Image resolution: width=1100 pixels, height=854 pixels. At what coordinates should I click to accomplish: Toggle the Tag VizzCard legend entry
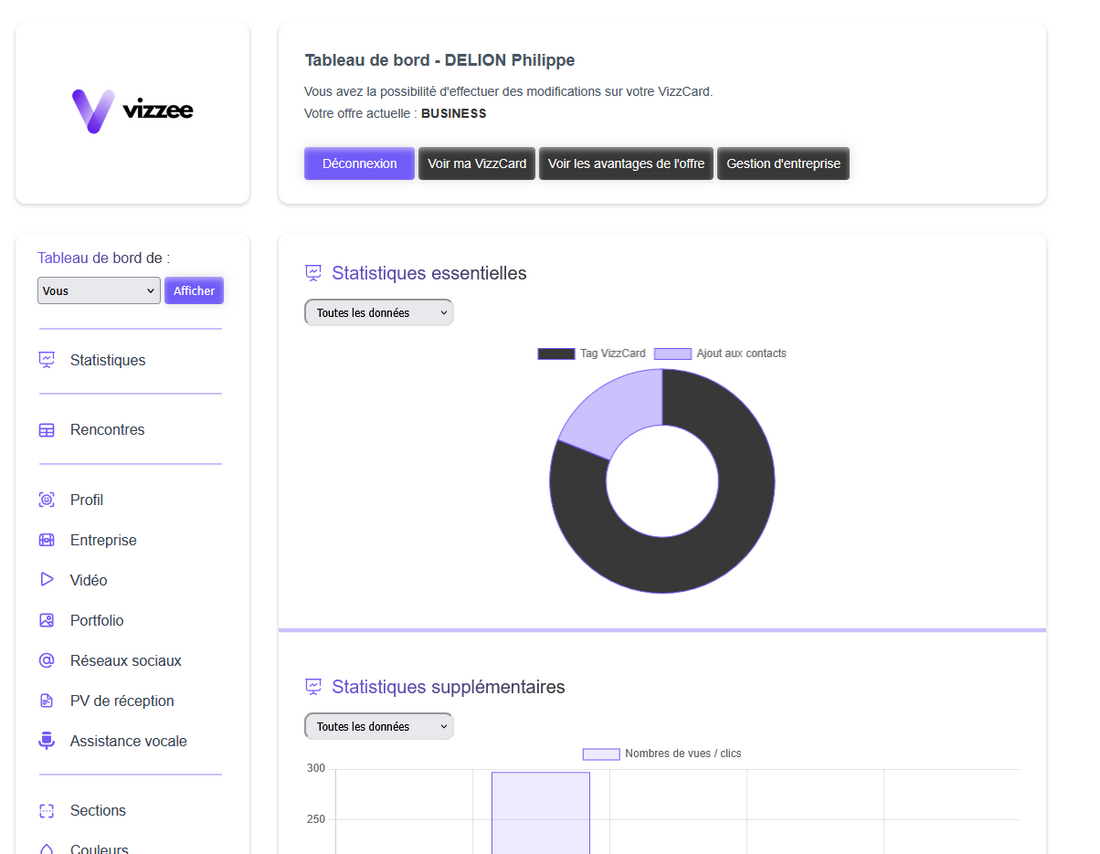coord(592,354)
